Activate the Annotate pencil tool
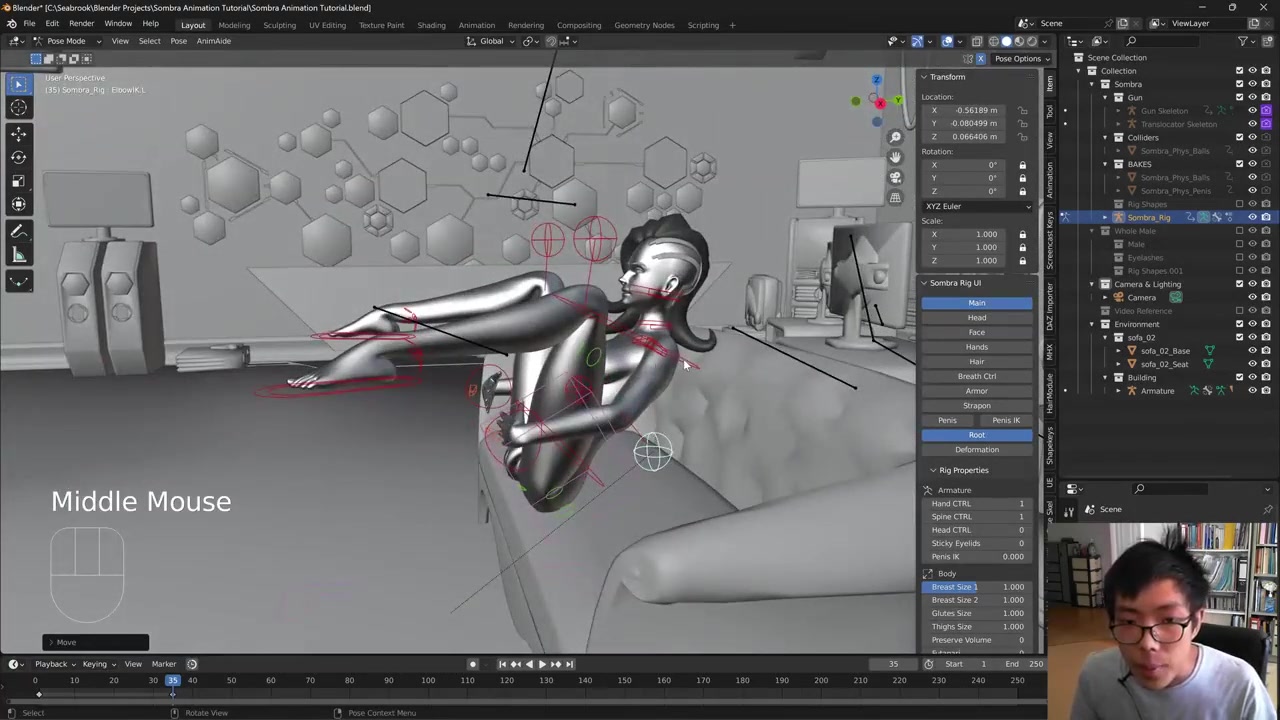The image size is (1280, 720). point(18,231)
